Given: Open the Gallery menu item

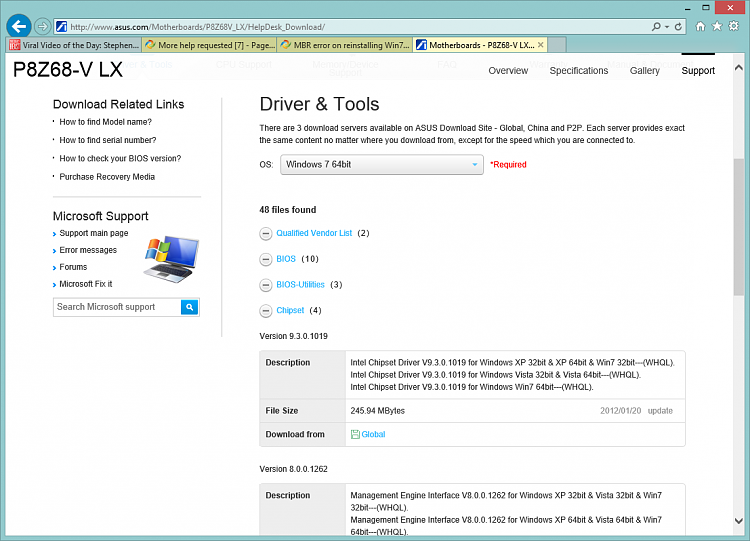Looking at the screenshot, I should 644,71.
